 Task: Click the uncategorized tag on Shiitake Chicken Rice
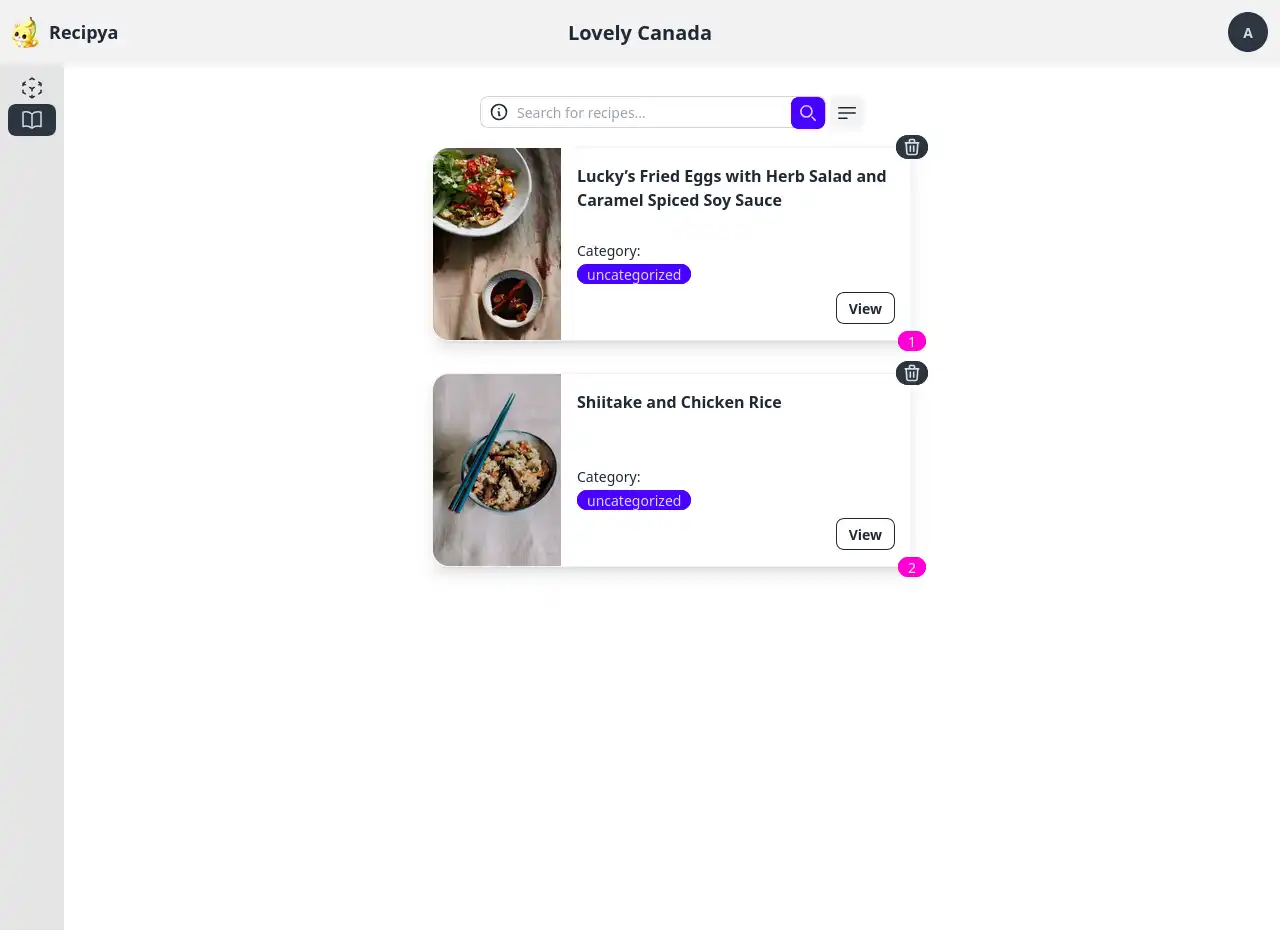[634, 500]
